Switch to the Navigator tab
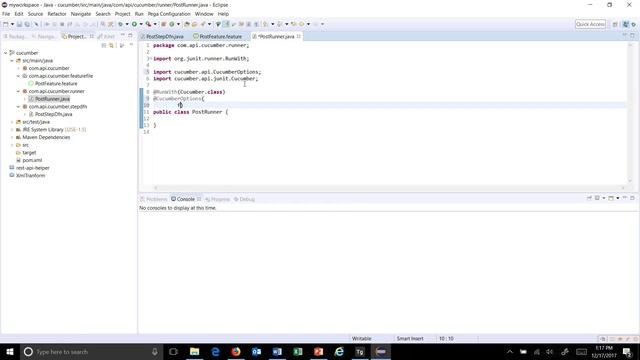The height and width of the screenshot is (360, 640). [44, 36]
